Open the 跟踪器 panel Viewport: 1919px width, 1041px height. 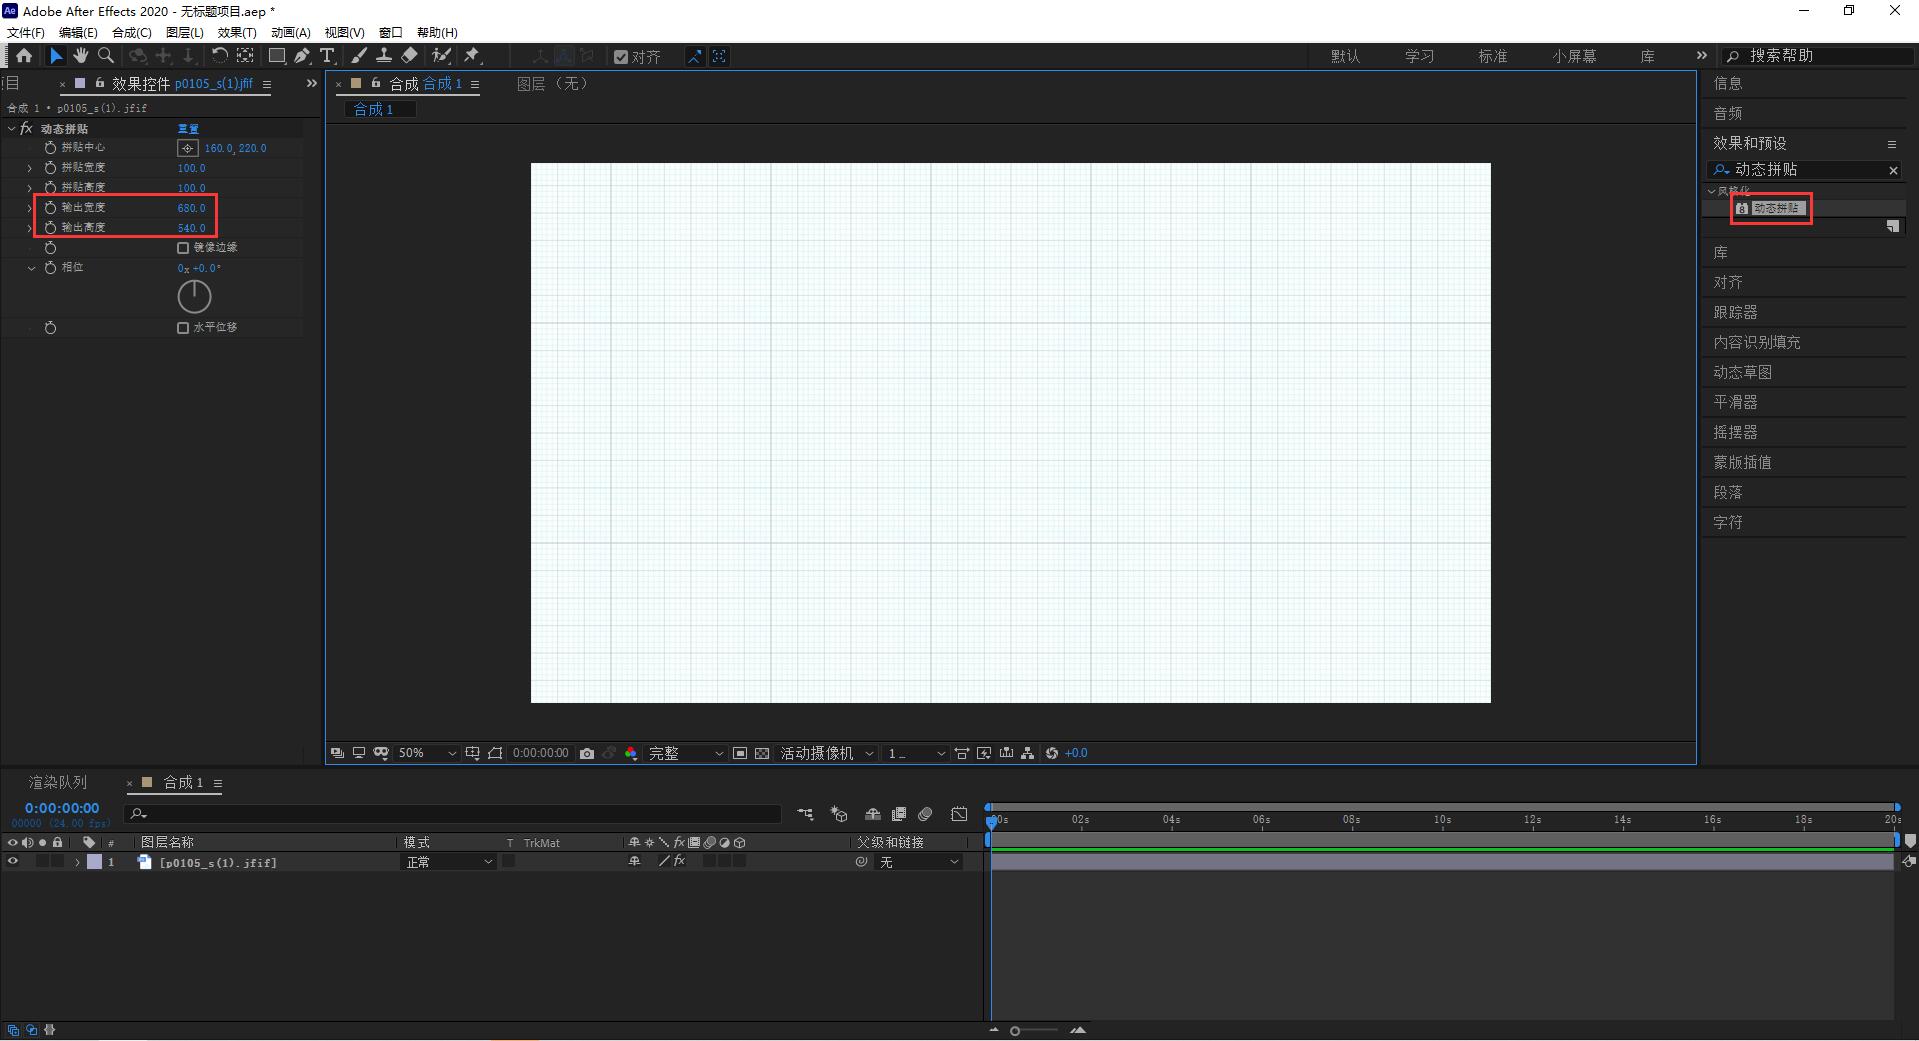1735,312
